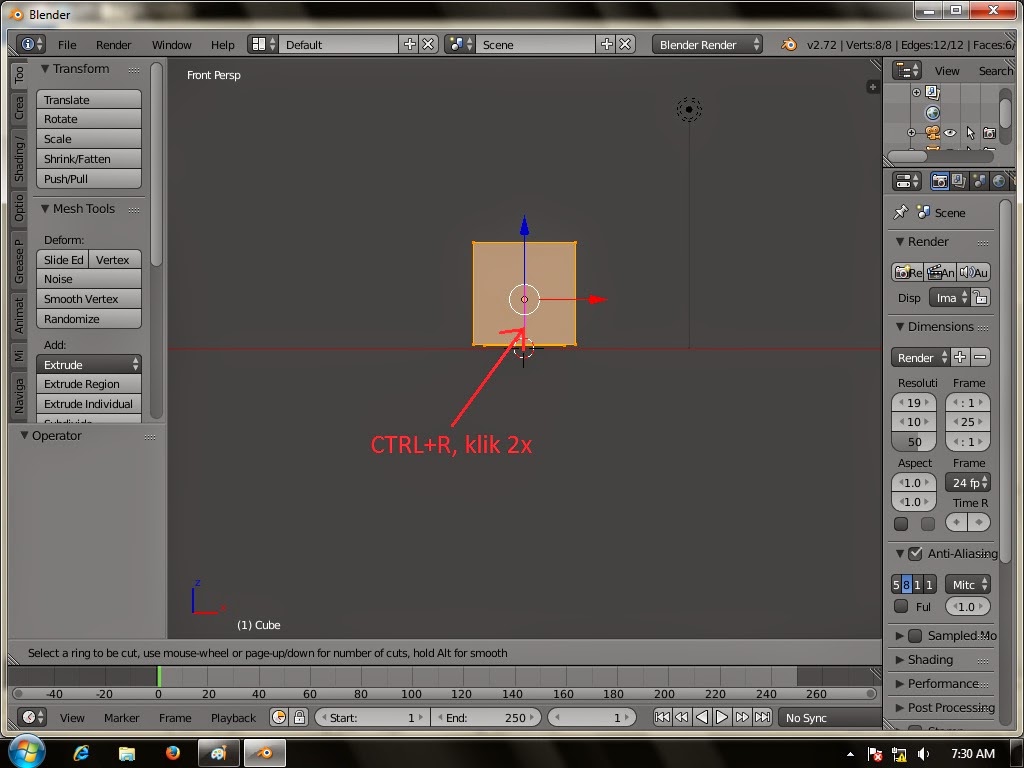Select the Scene properties tab icon
This screenshot has width=1024, height=768.
click(x=981, y=181)
